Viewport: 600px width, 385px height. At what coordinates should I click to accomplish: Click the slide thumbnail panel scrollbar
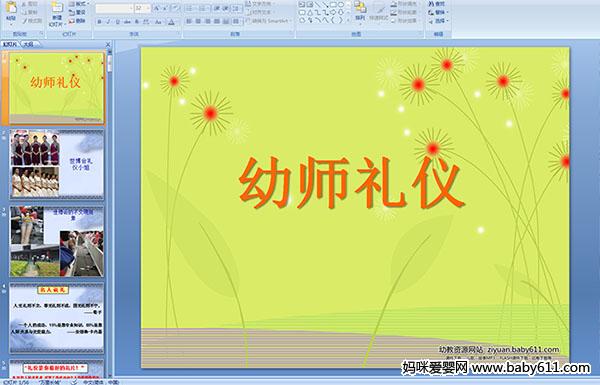(110, 214)
